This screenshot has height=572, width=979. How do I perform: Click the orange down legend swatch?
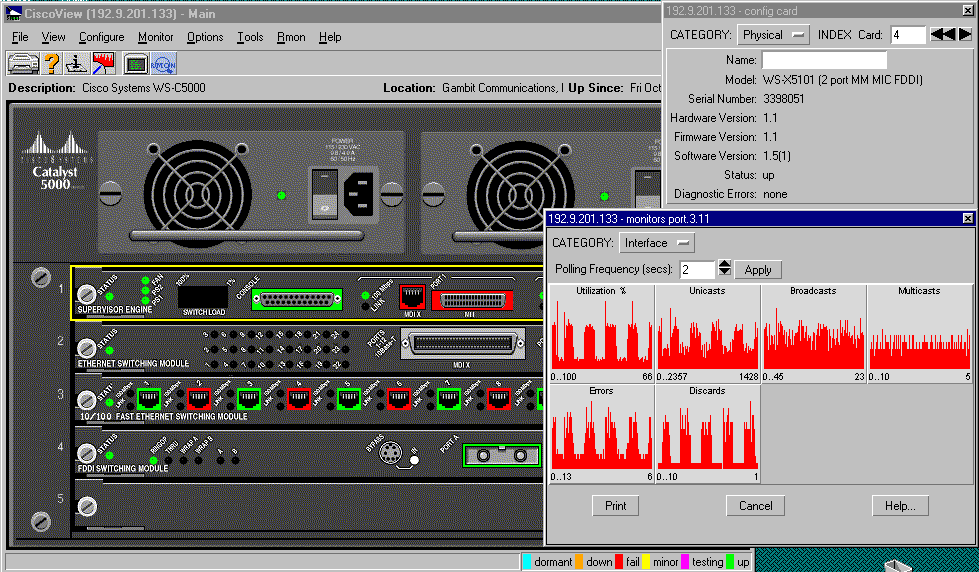579,561
